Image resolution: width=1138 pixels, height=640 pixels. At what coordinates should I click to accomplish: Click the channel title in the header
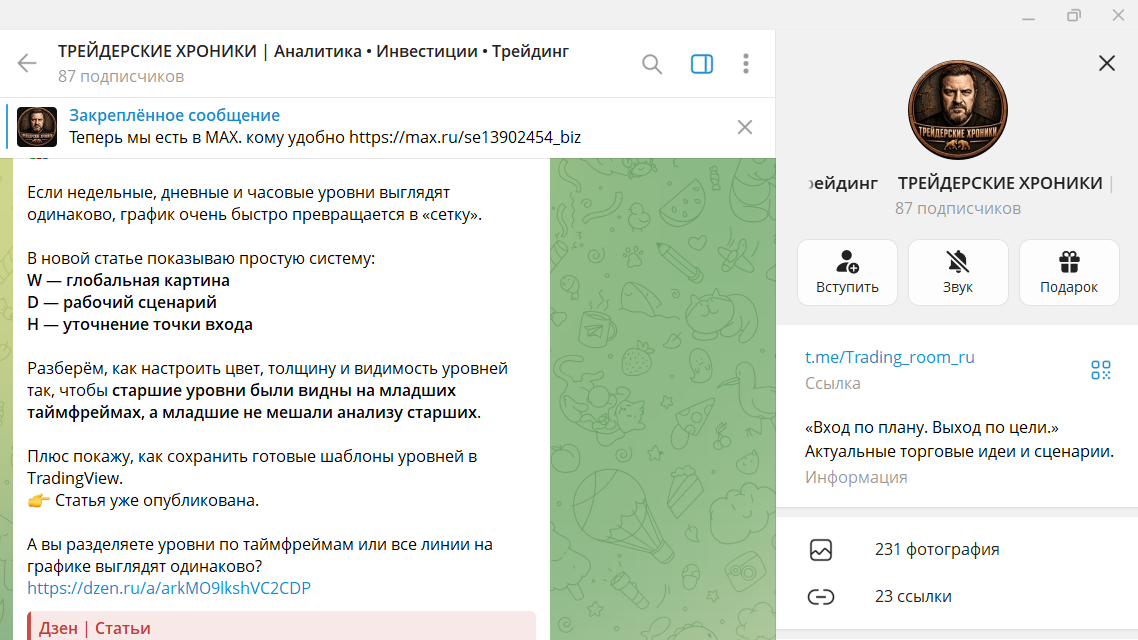314,52
